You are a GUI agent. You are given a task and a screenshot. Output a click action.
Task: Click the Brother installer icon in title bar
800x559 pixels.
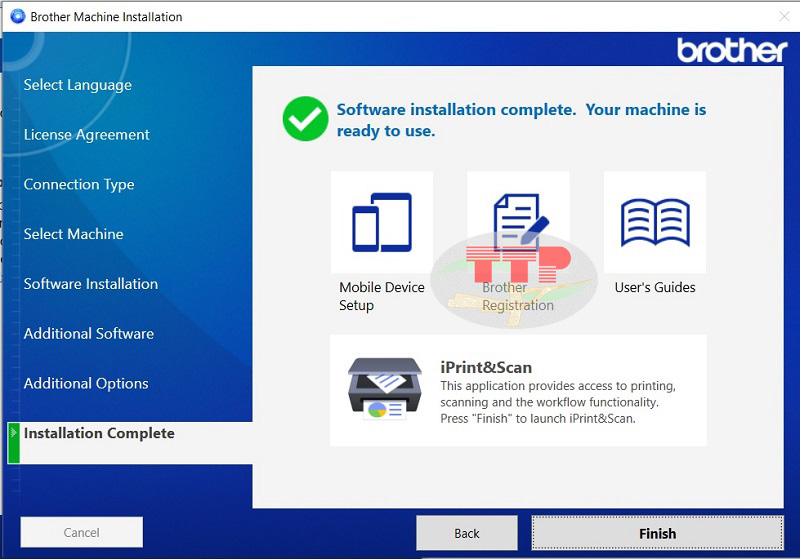click(x=17, y=16)
